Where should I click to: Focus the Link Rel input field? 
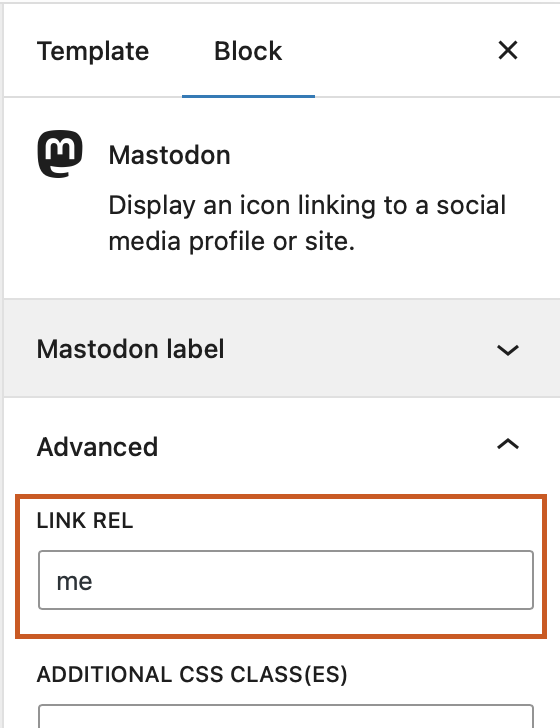click(x=286, y=580)
